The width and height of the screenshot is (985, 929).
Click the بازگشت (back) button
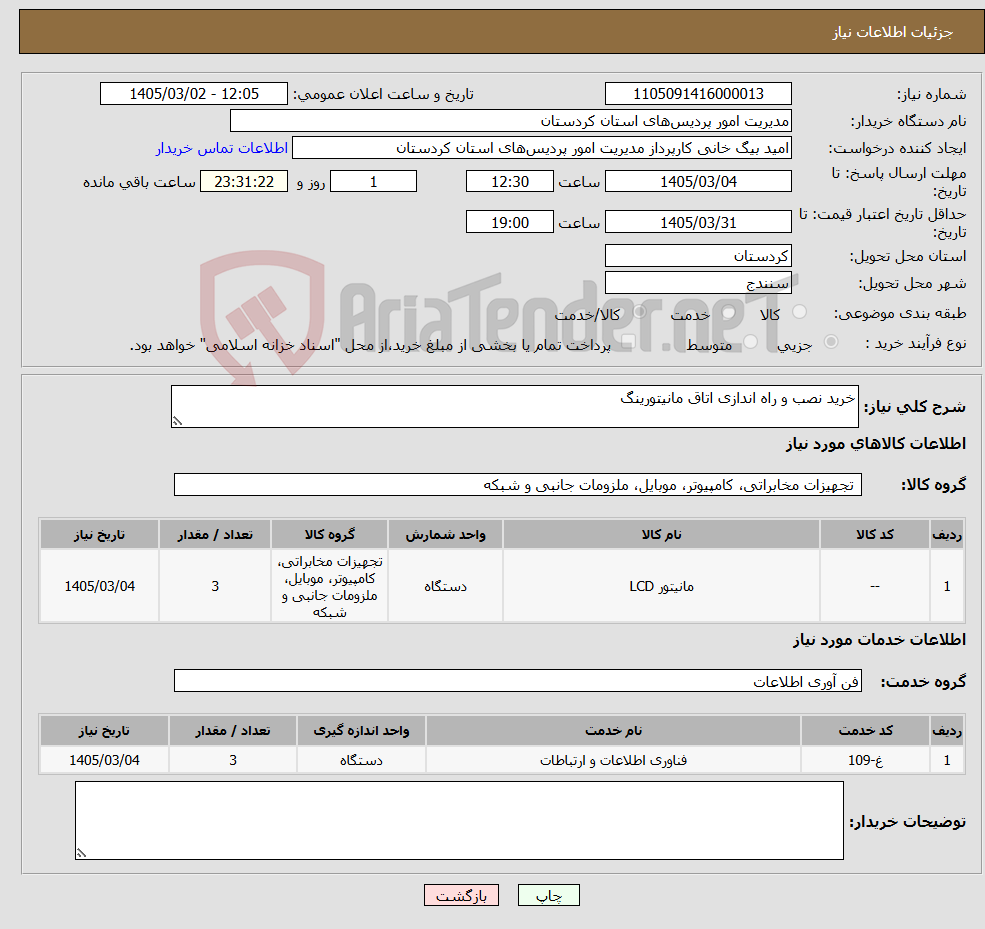[461, 895]
